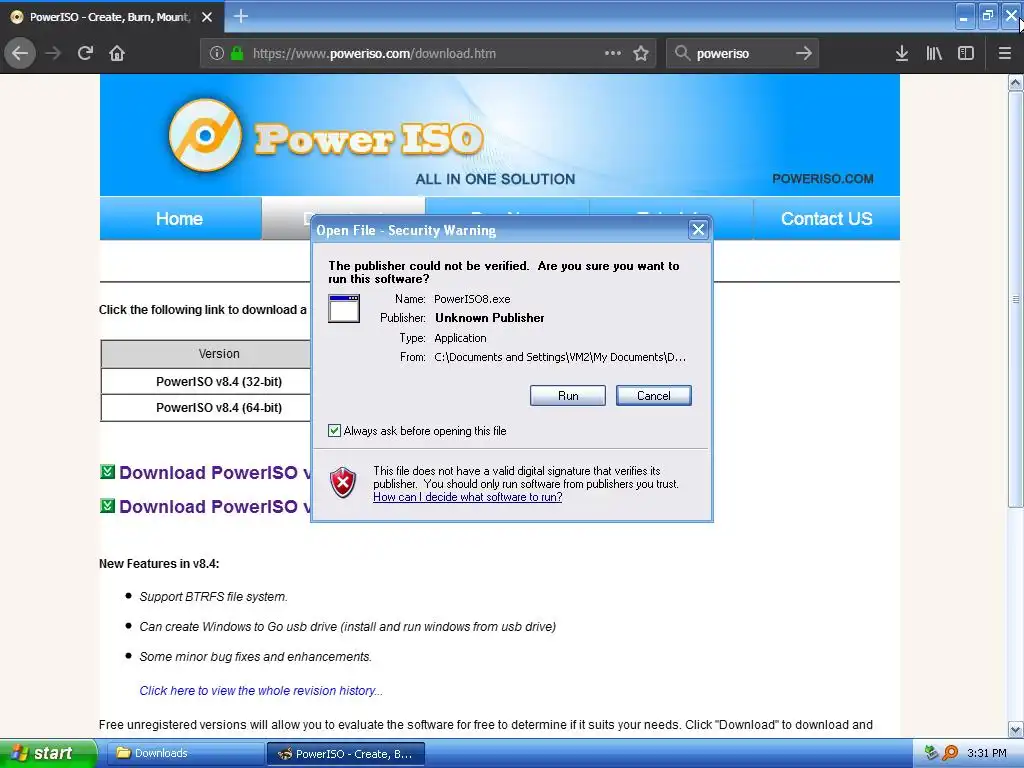Screen dimensions: 1024x768
Task: Click the page vertical scrollbar thumb
Action: click(1015, 299)
